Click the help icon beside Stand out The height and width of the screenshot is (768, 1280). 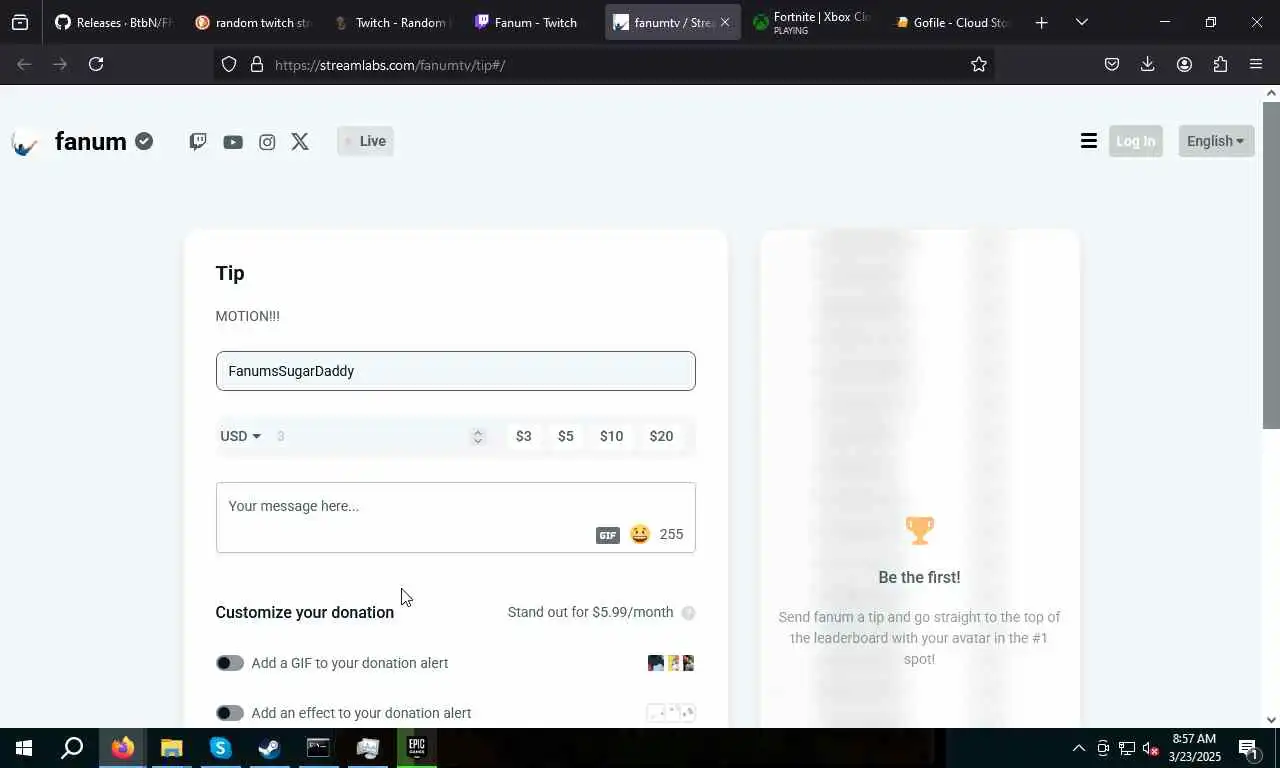[688, 613]
